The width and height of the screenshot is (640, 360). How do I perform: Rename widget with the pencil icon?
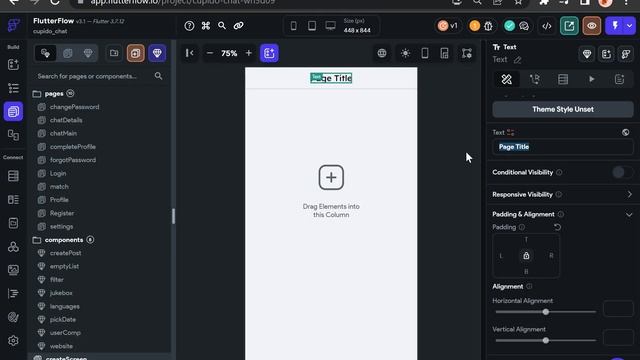coord(518,60)
